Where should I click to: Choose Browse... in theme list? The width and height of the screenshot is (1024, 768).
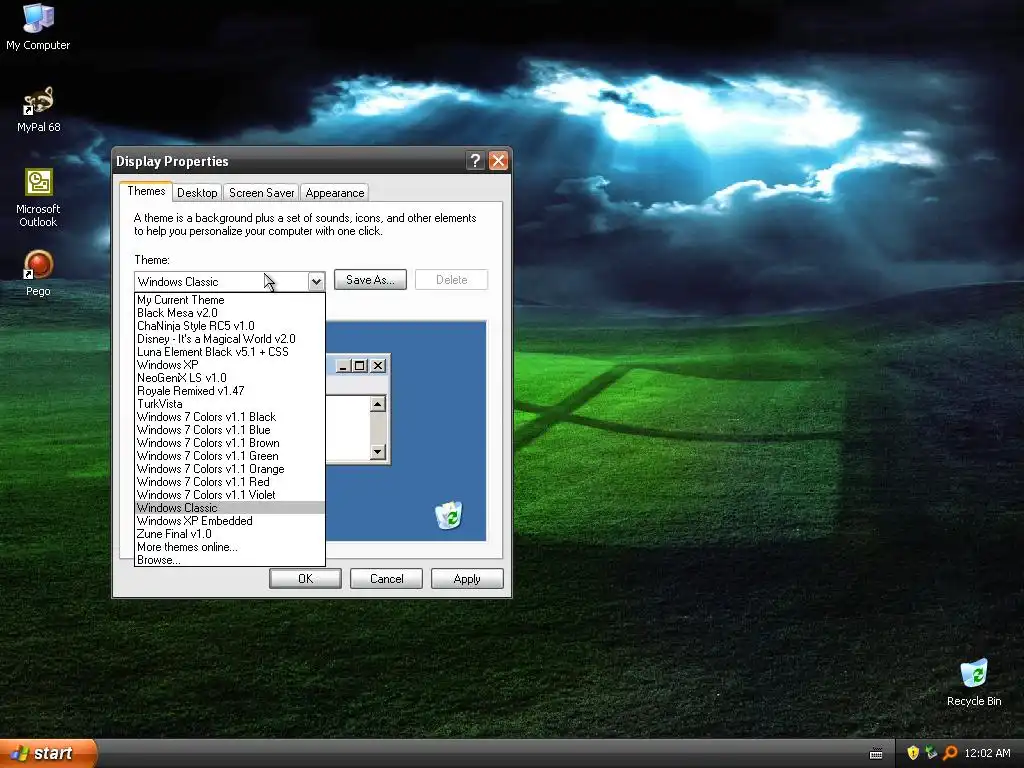pos(229,560)
